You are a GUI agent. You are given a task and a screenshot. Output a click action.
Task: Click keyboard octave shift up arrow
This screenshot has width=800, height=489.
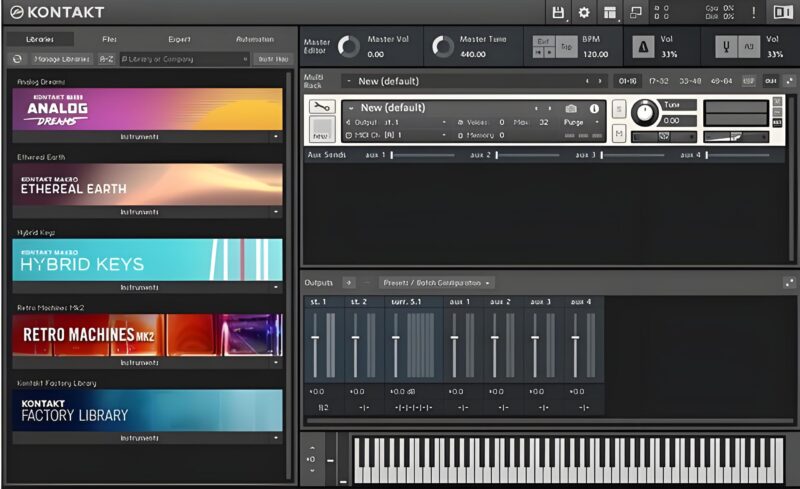pos(312,448)
